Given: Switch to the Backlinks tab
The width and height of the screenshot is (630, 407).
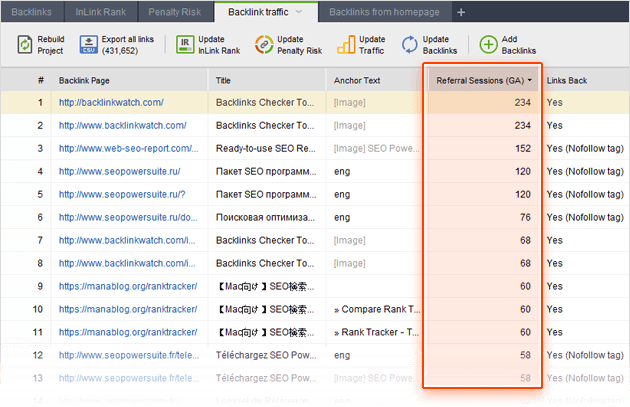Looking at the screenshot, I should (x=31, y=12).
